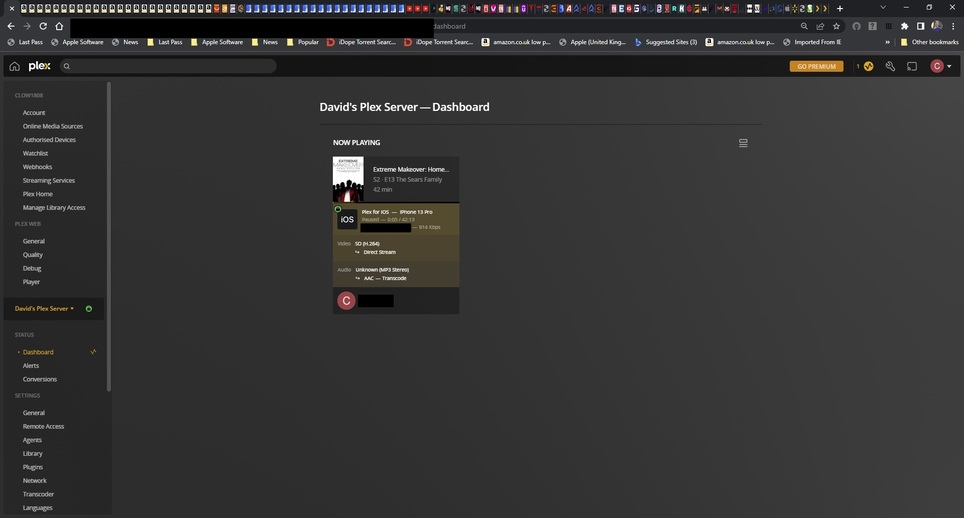Click the user avatar in Now Playing card
The image size is (964, 518).
coord(346,300)
